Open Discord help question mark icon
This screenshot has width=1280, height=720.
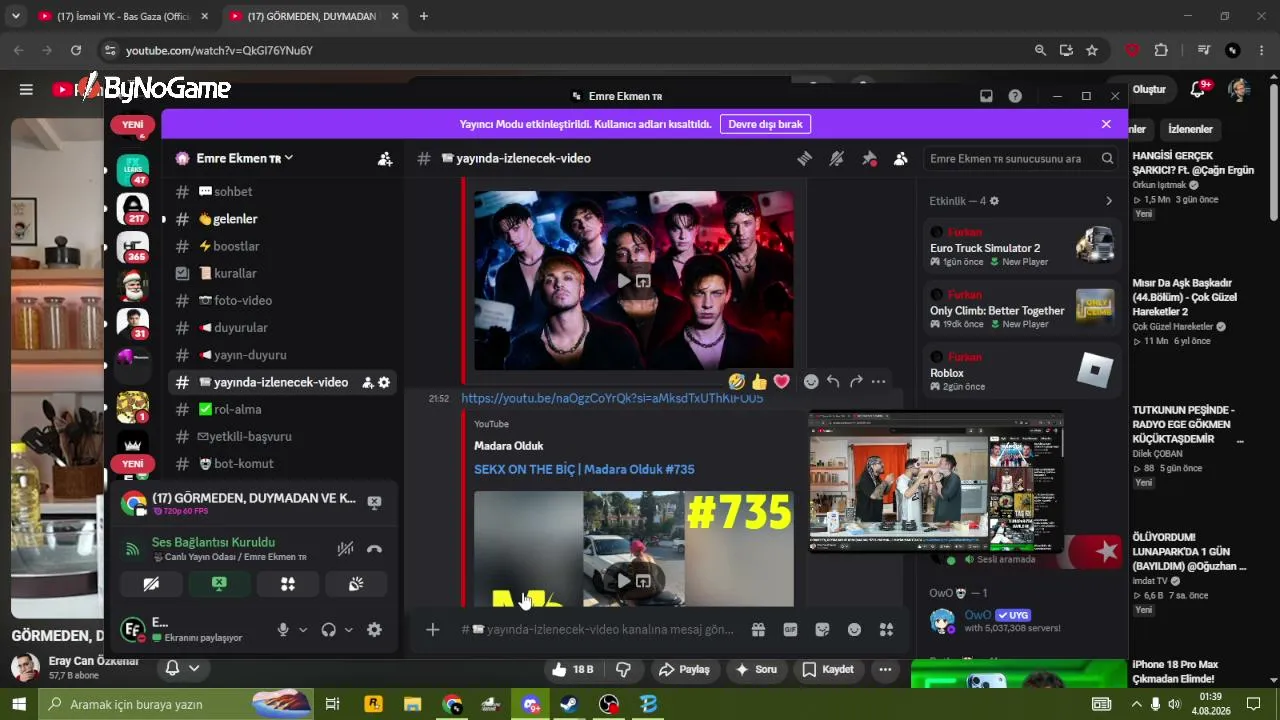[x=1015, y=96]
